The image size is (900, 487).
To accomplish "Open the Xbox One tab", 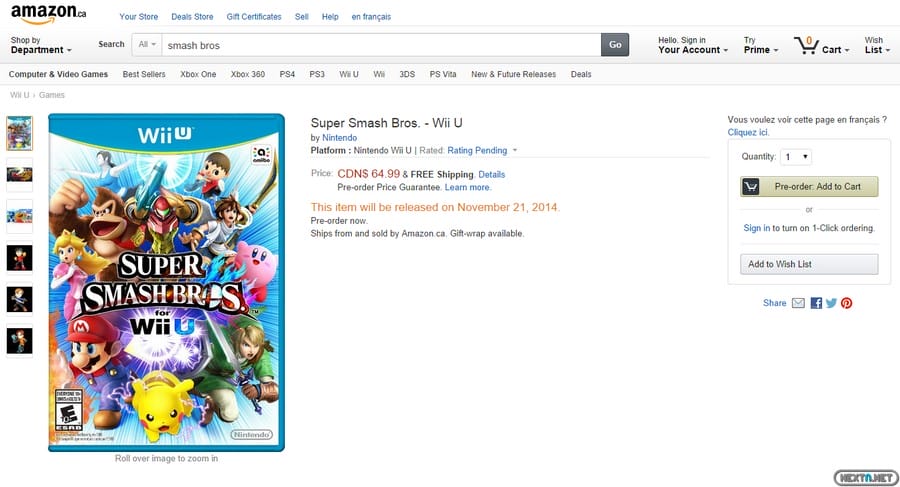I will tap(198, 74).
